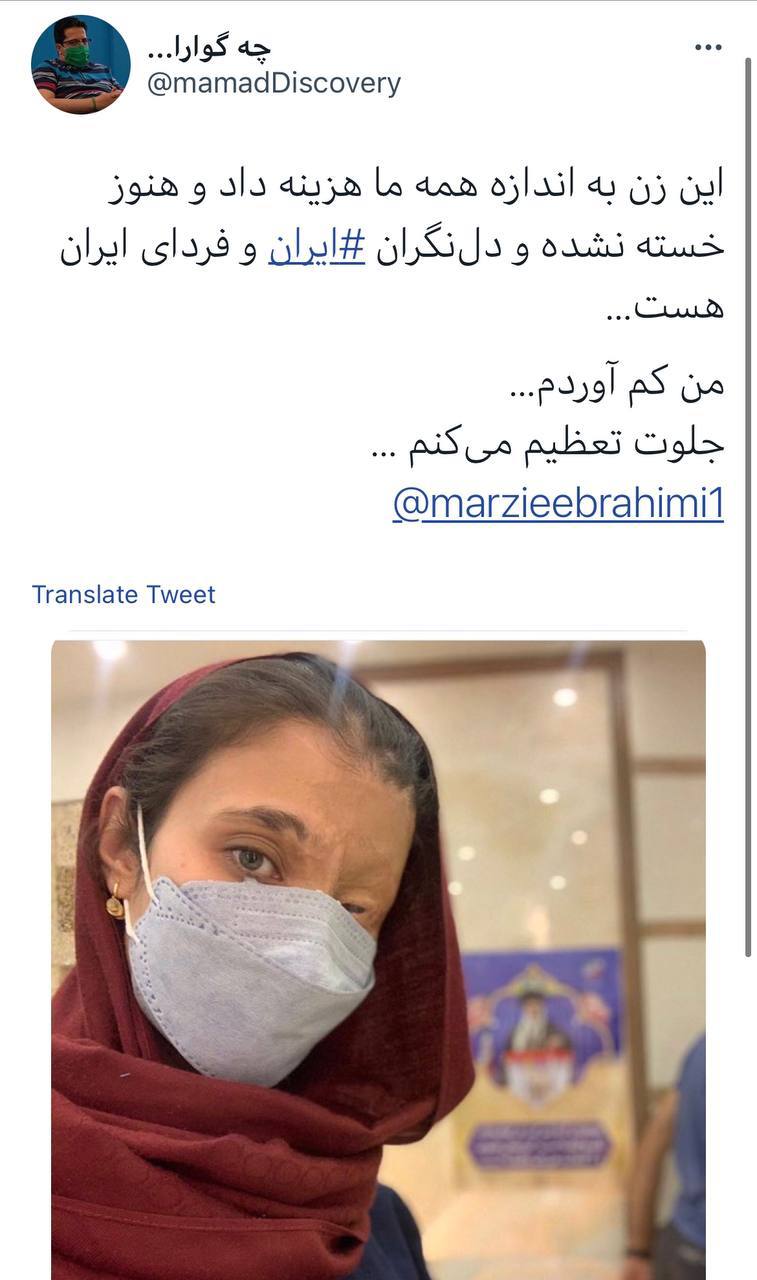Click the display name چه گوارا
This screenshot has height=1280, width=757.
[209, 48]
